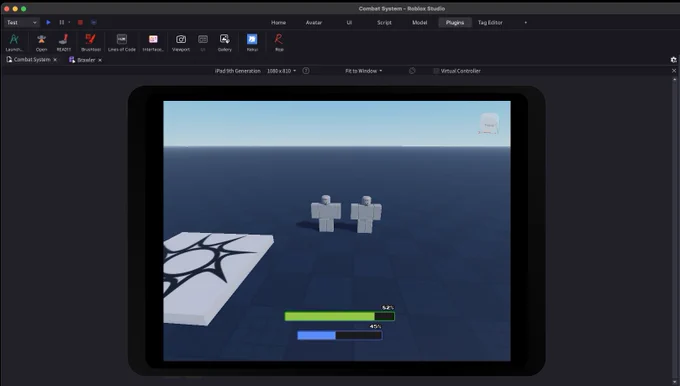The image size is (680, 386).
Task: Pause the running test session
Action: (x=62, y=22)
